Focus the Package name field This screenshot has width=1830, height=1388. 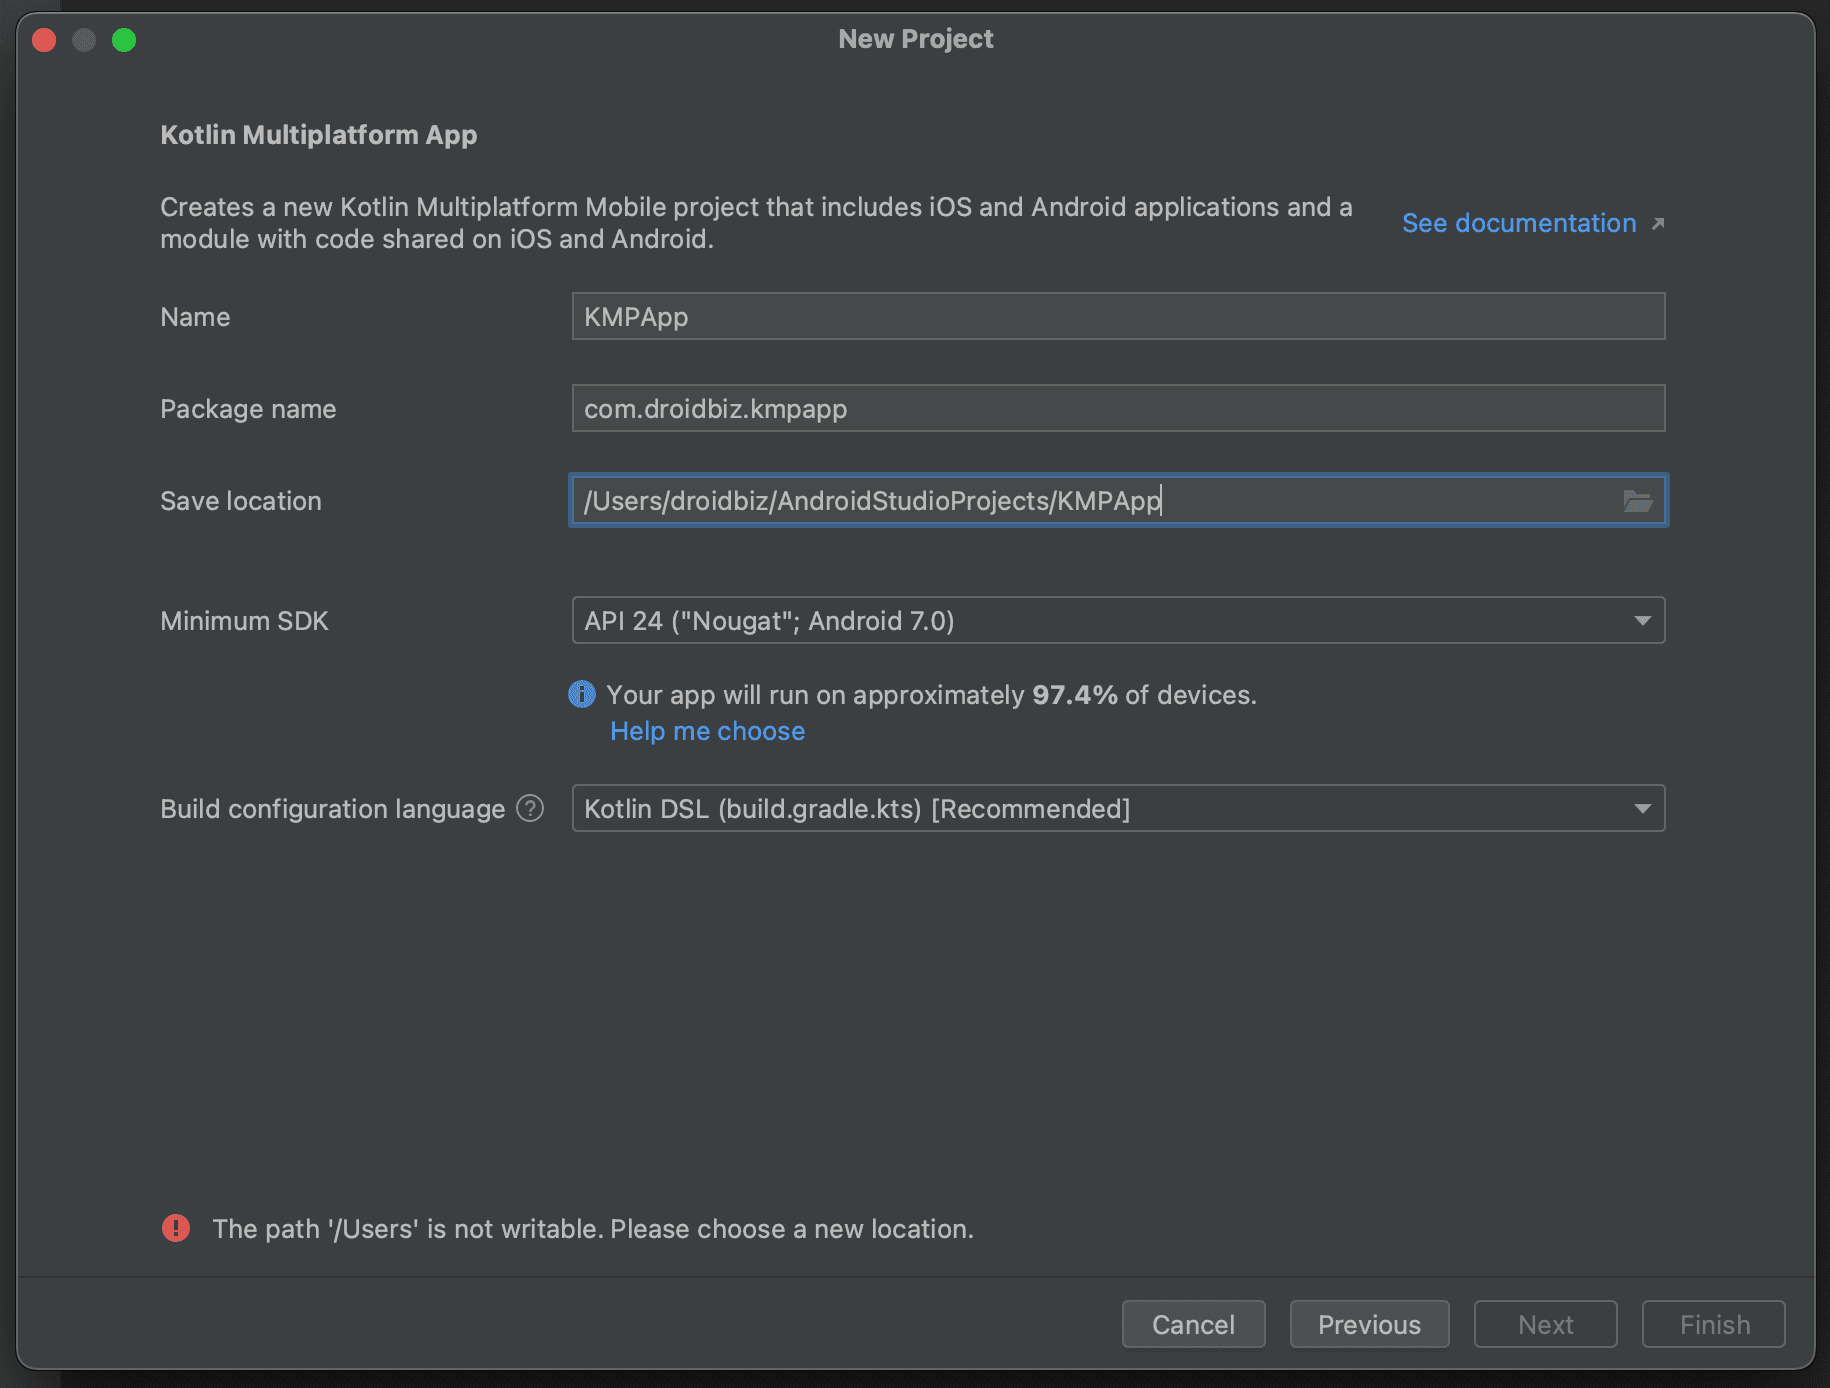click(1118, 408)
